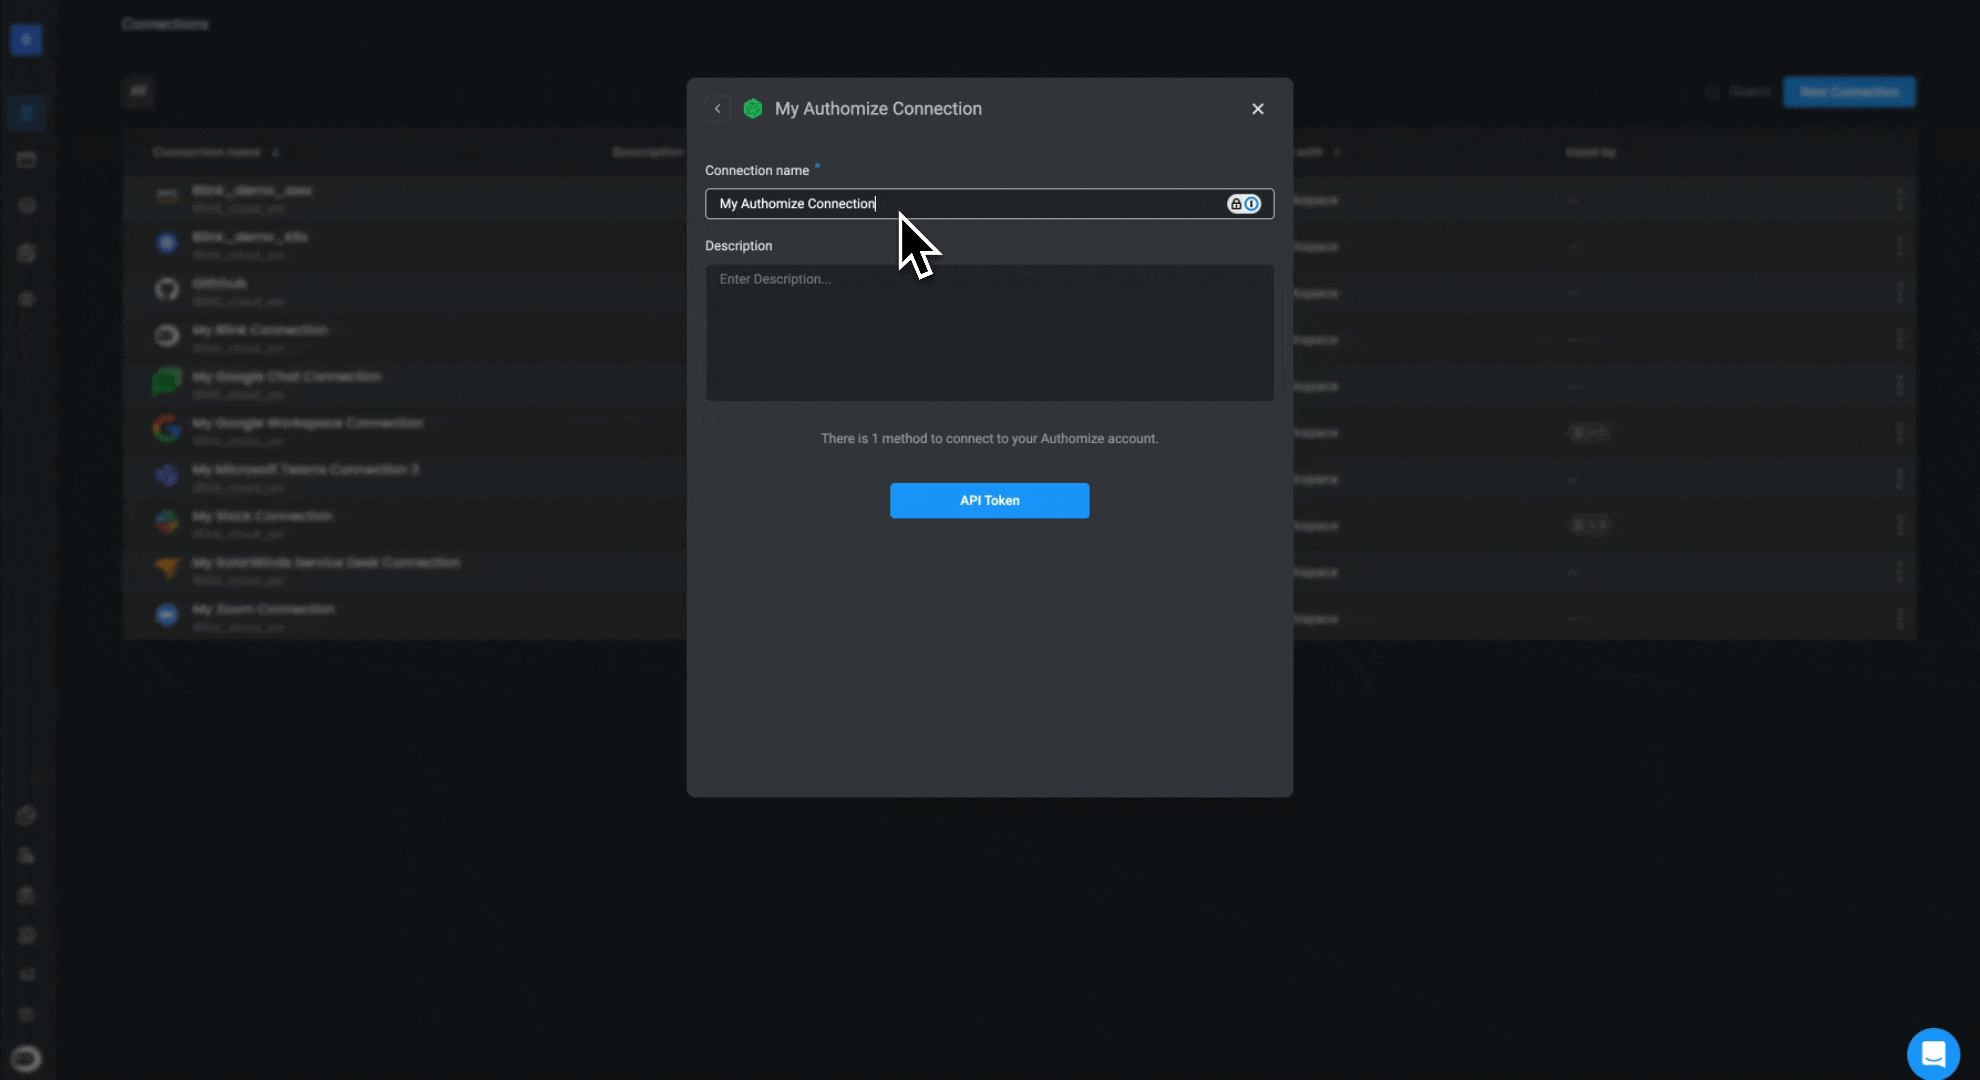Close the My Authomize Connection dialog
The width and height of the screenshot is (1980, 1080).
click(x=1257, y=109)
